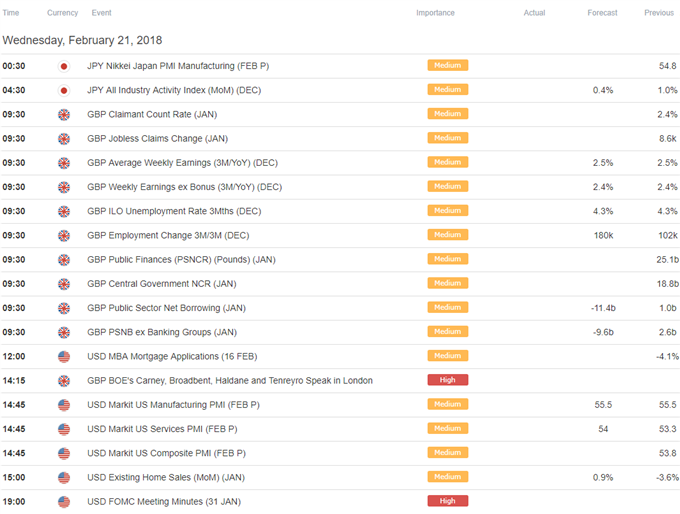Image resolution: width=680 pixels, height=514 pixels.
Task: Sort by Time column header
Action: [11, 13]
